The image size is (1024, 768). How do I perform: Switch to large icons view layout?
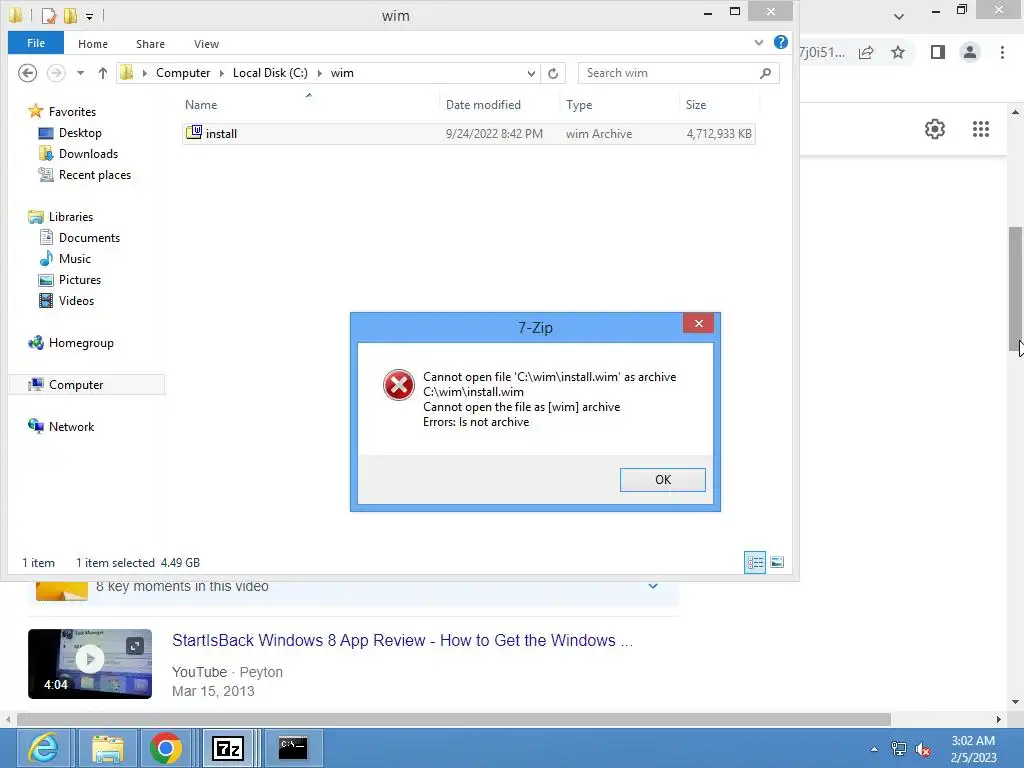pyautogui.click(x=777, y=562)
